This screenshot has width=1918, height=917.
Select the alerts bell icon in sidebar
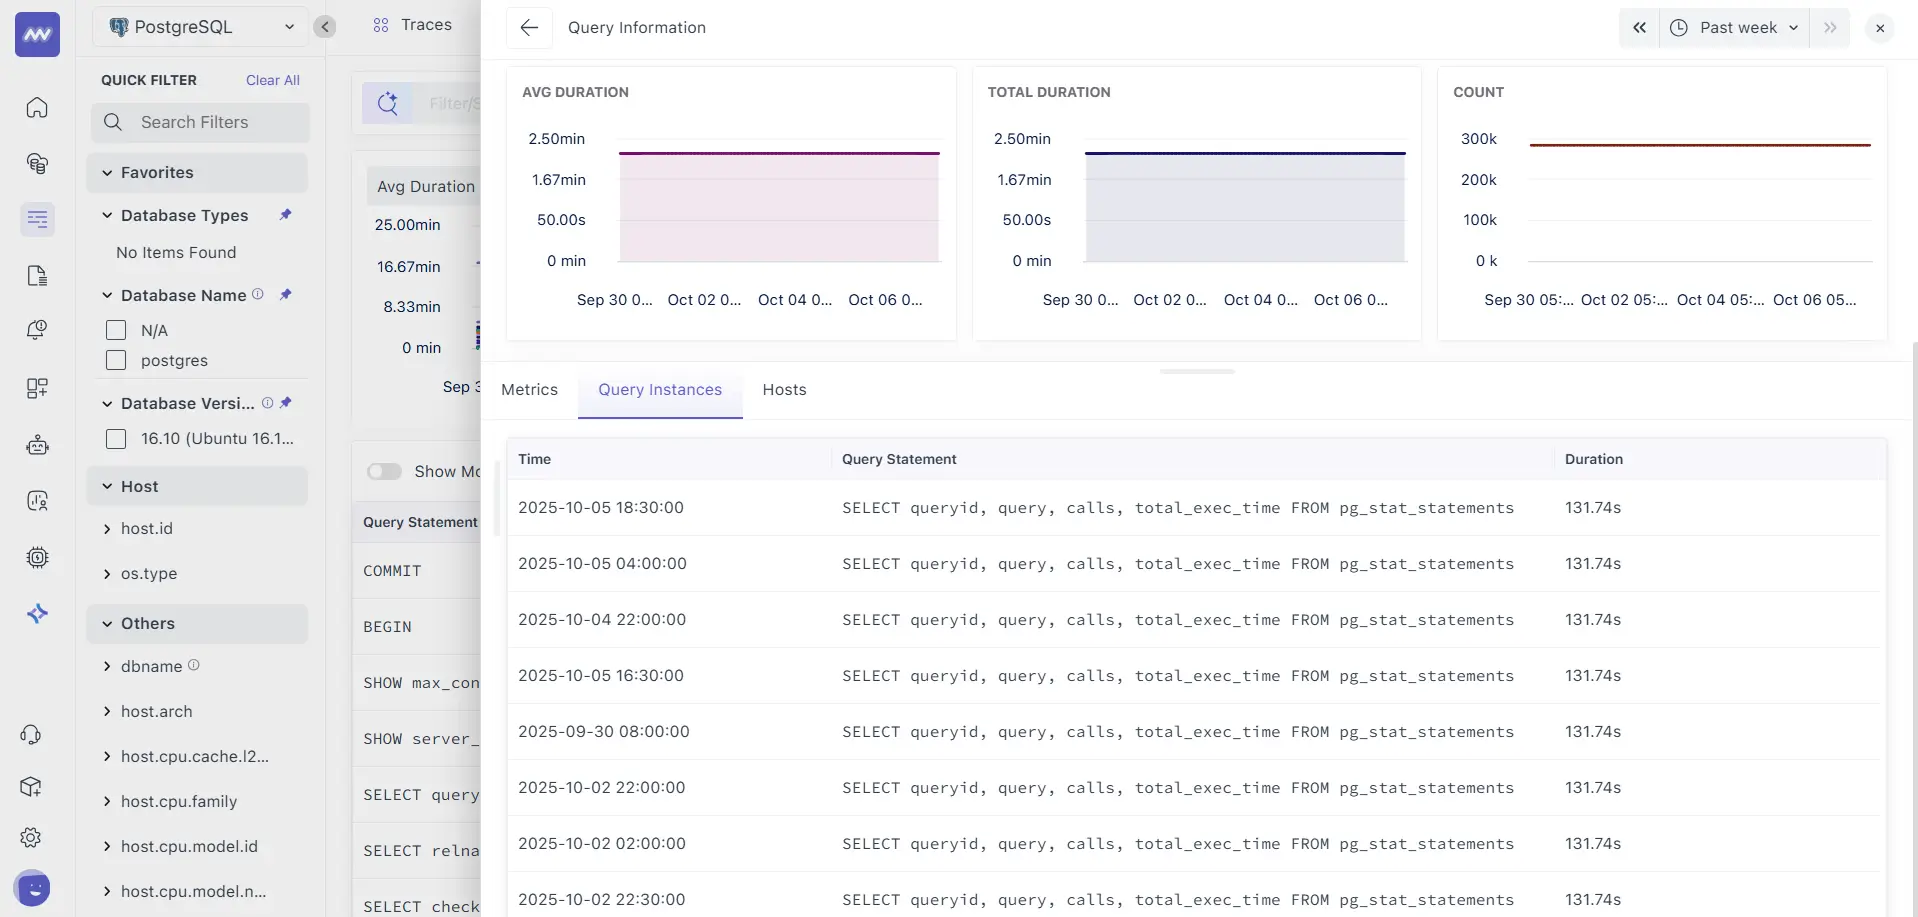[x=36, y=330]
